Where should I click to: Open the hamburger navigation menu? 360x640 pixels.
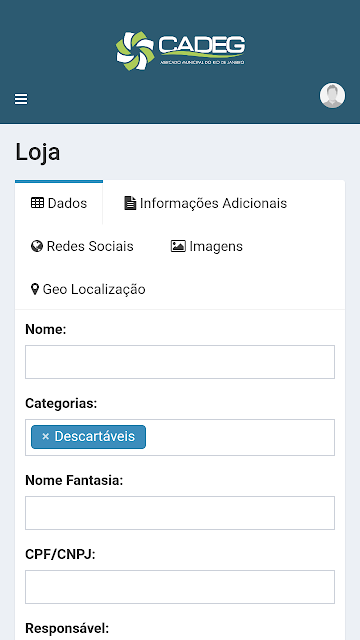[21, 99]
